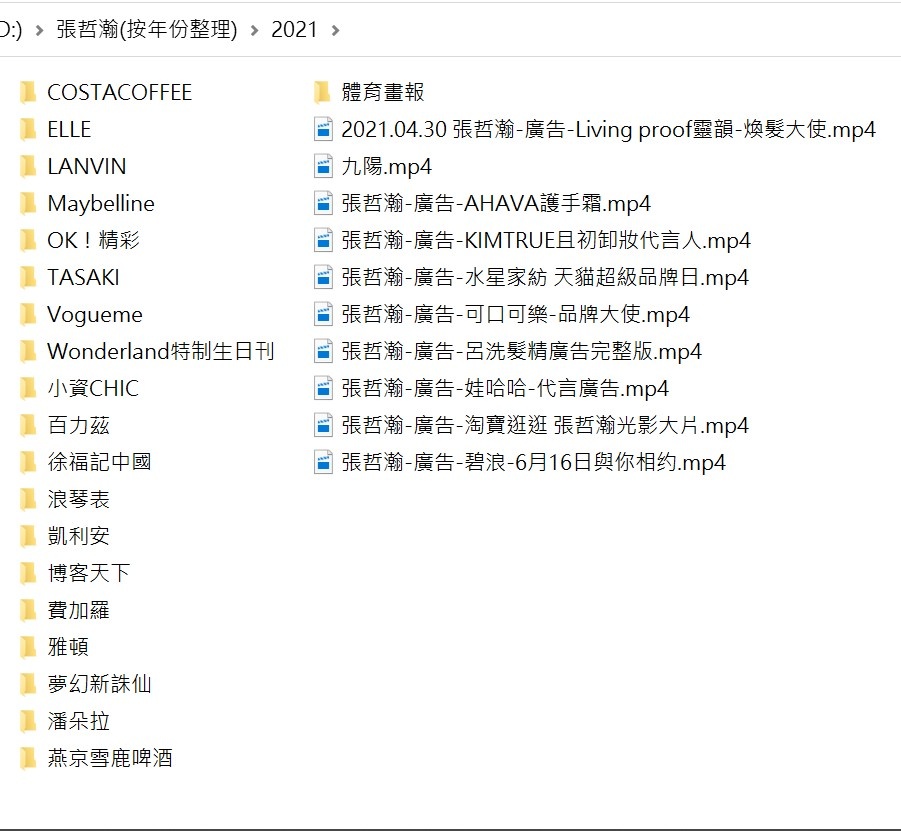Select the 徐福記中國 folder name
Image resolution: width=901 pixels, height=831 pixels.
click(x=99, y=462)
